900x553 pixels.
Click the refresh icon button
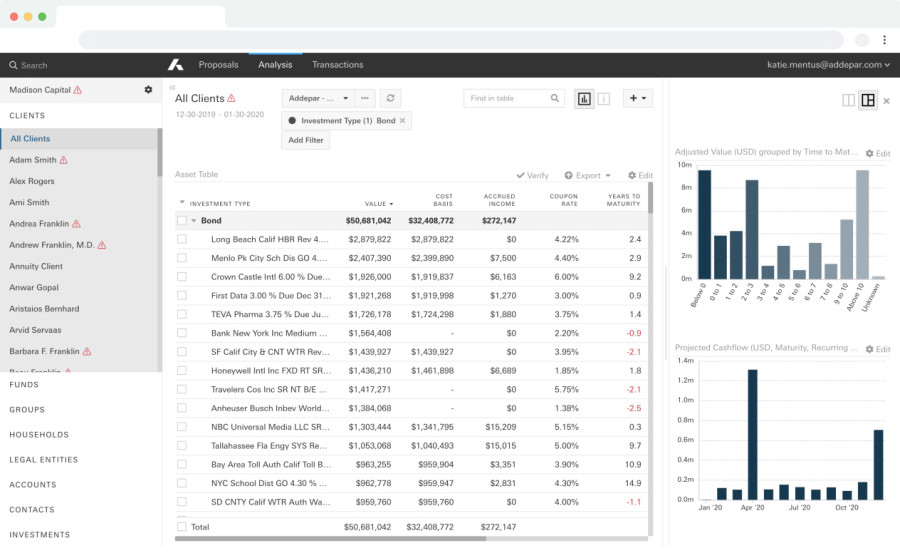click(391, 98)
